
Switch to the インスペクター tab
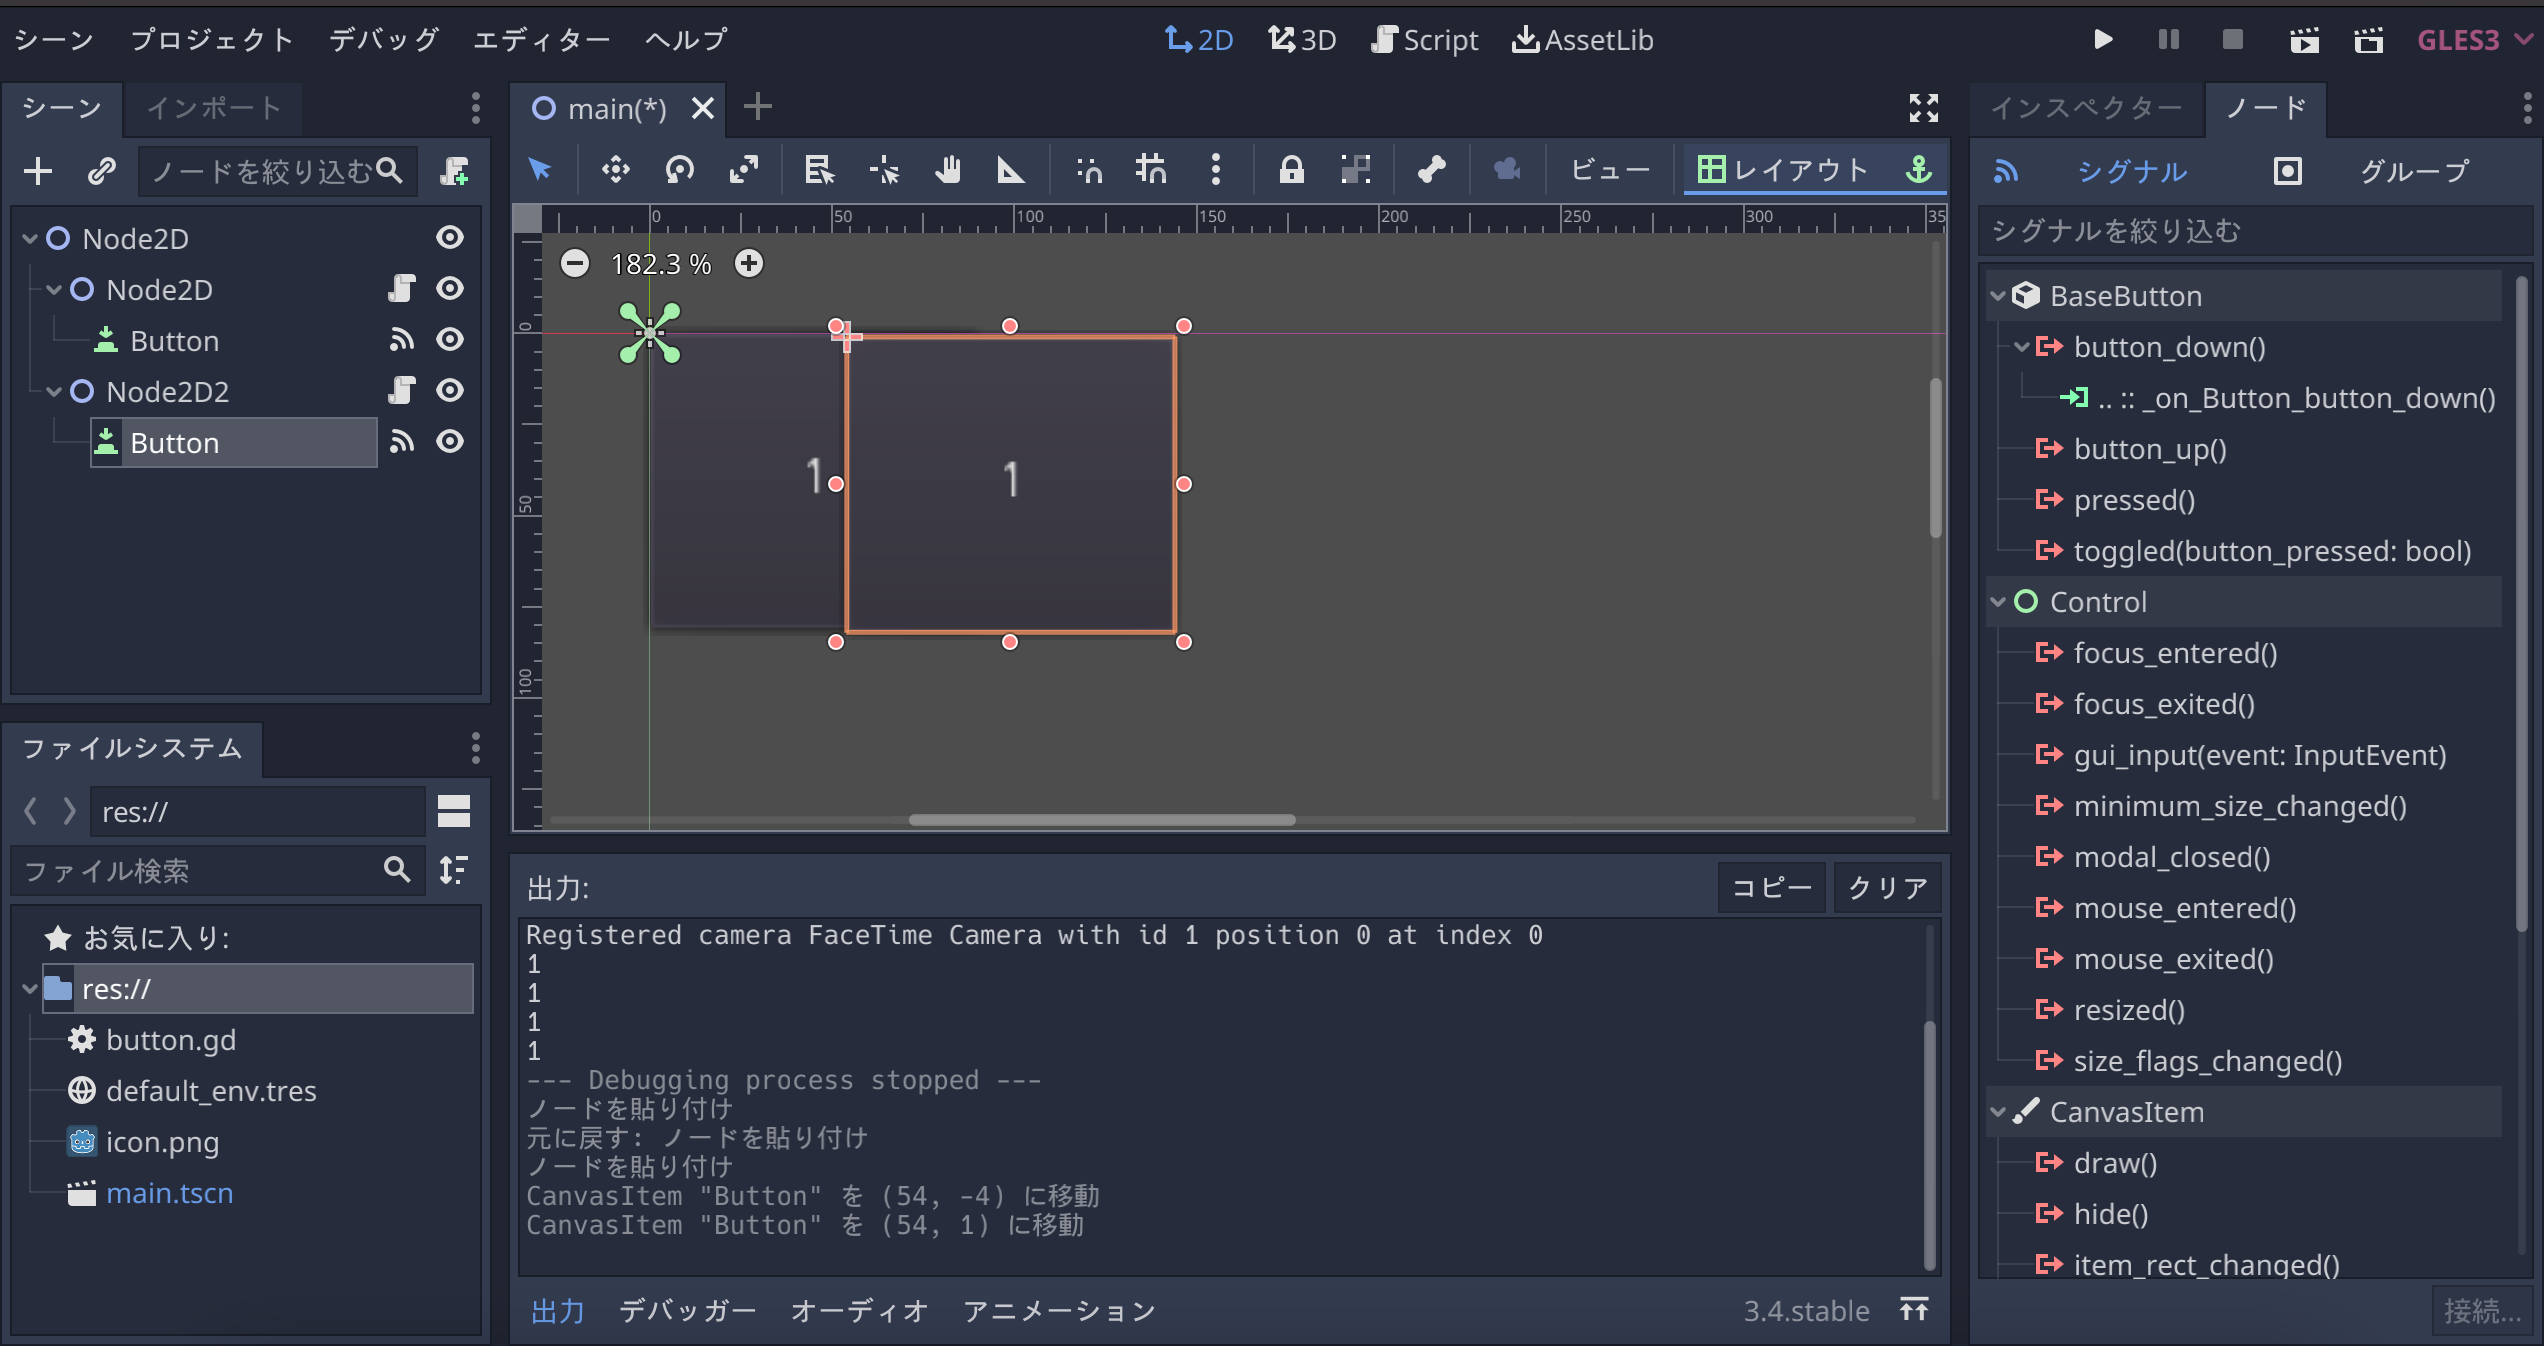(2086, 108)
